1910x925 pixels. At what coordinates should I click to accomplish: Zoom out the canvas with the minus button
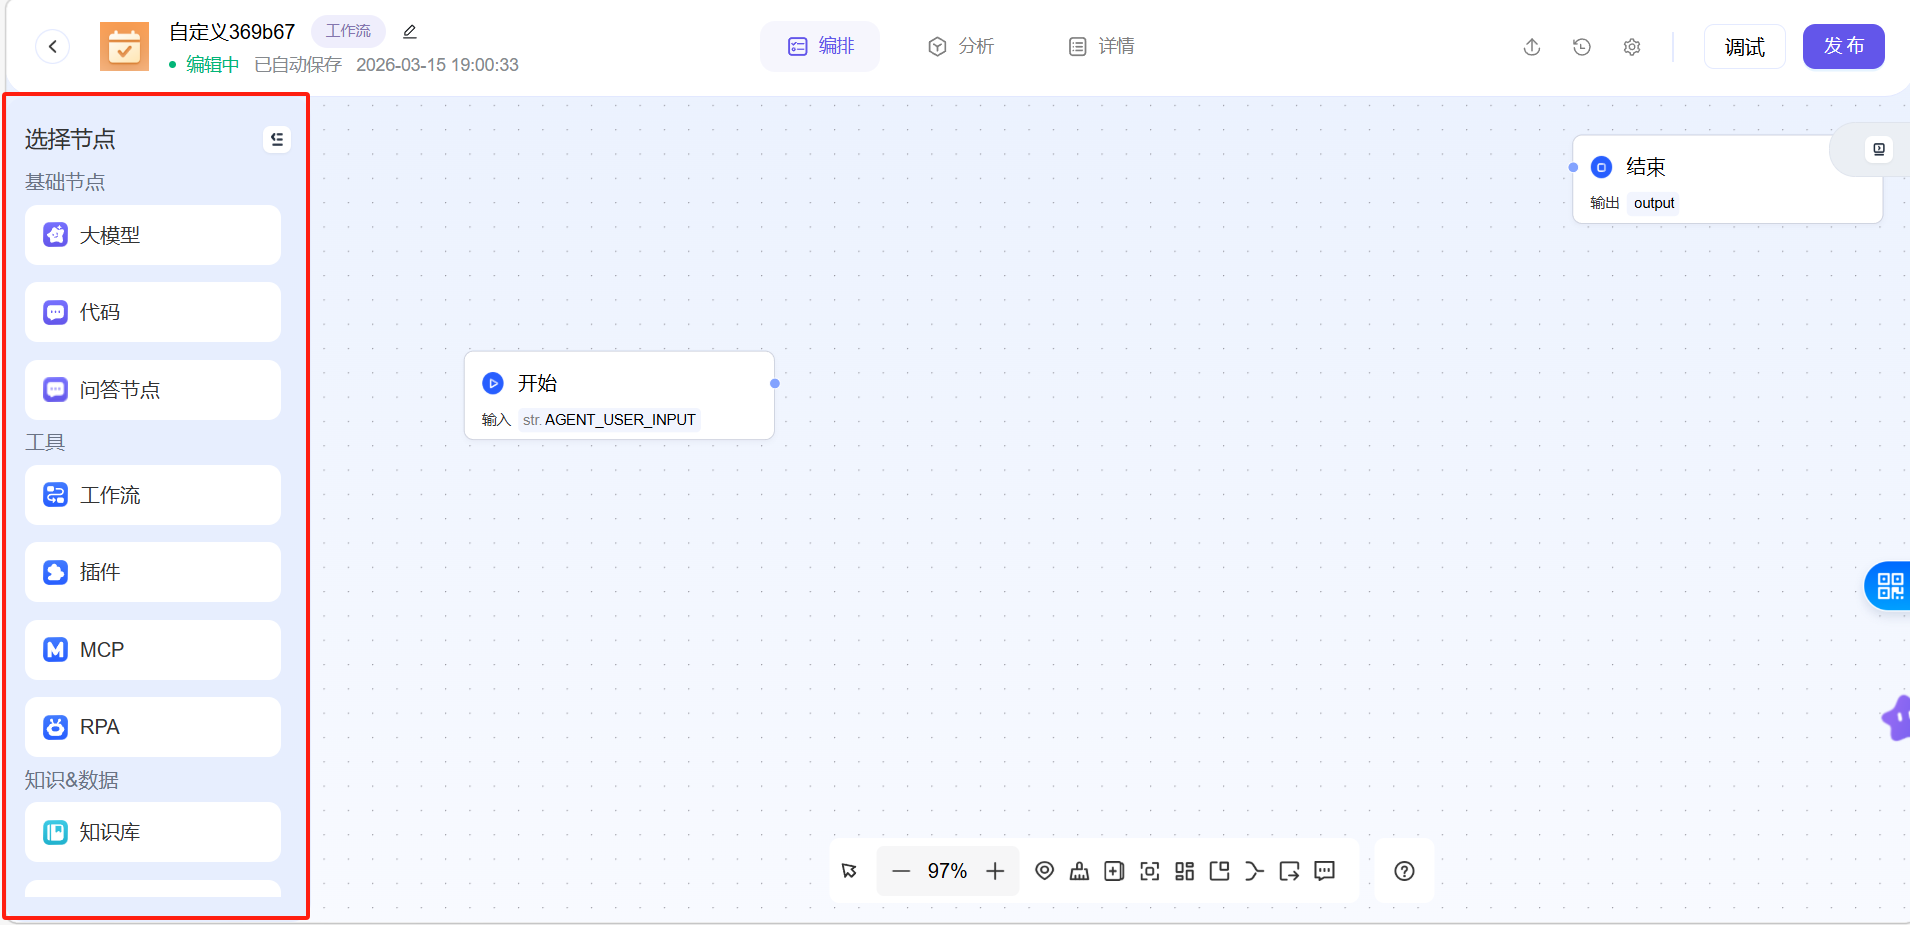pos(901,871)
